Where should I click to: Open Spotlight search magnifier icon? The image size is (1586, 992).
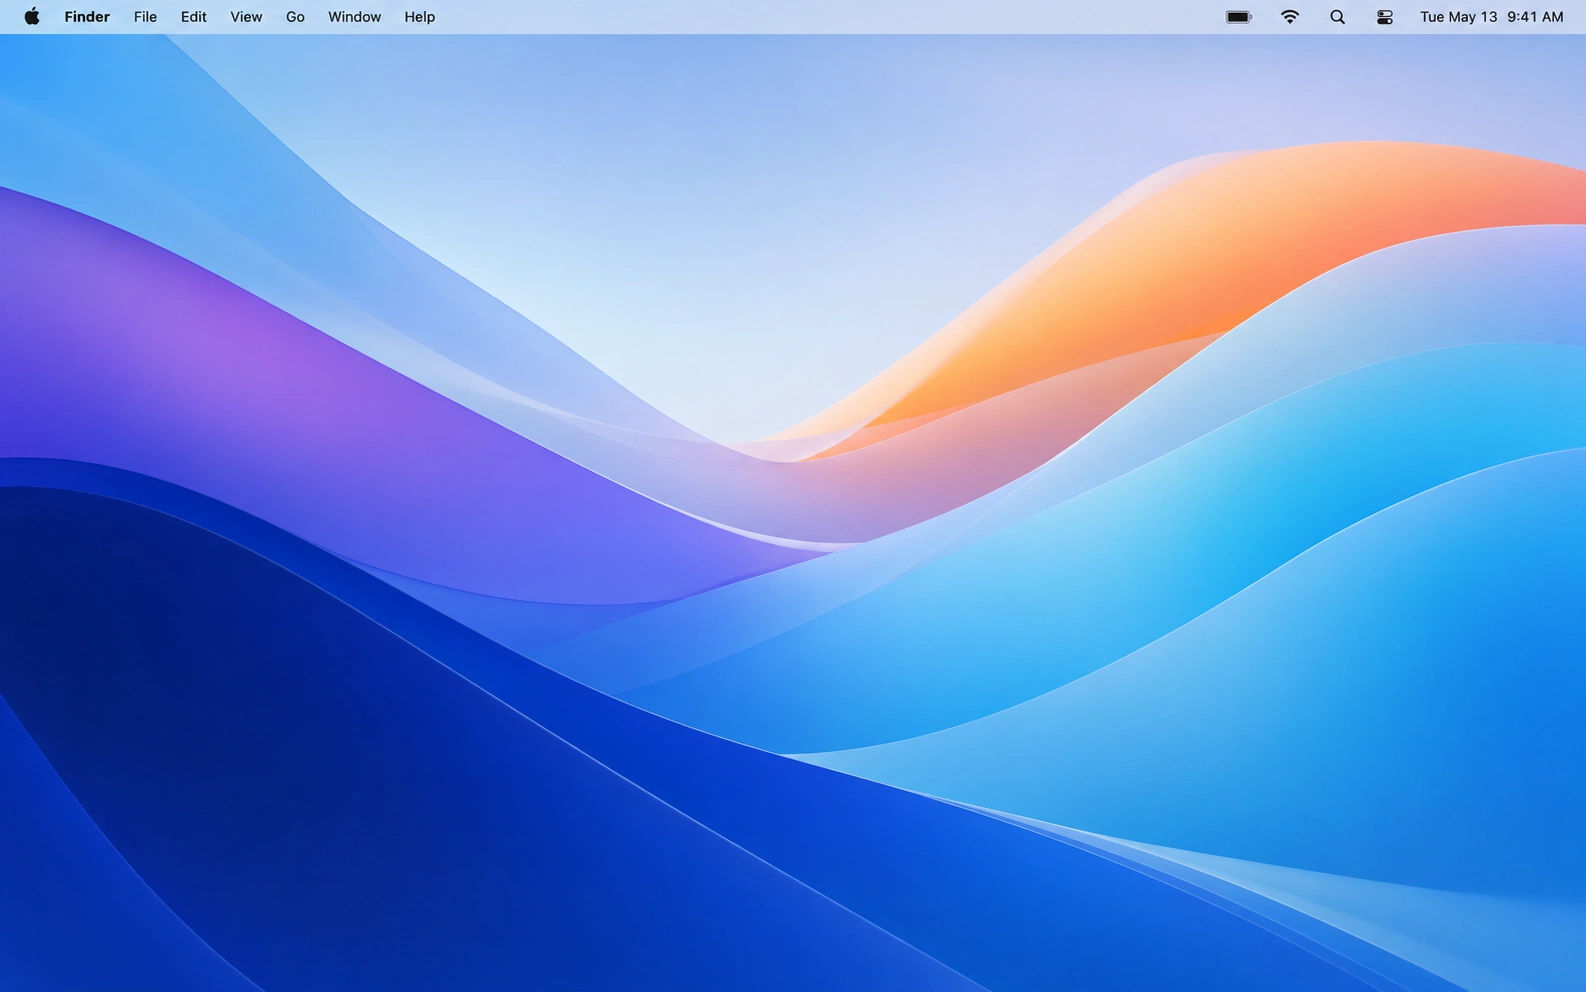pyautogui.click(x=1337, y=17)
